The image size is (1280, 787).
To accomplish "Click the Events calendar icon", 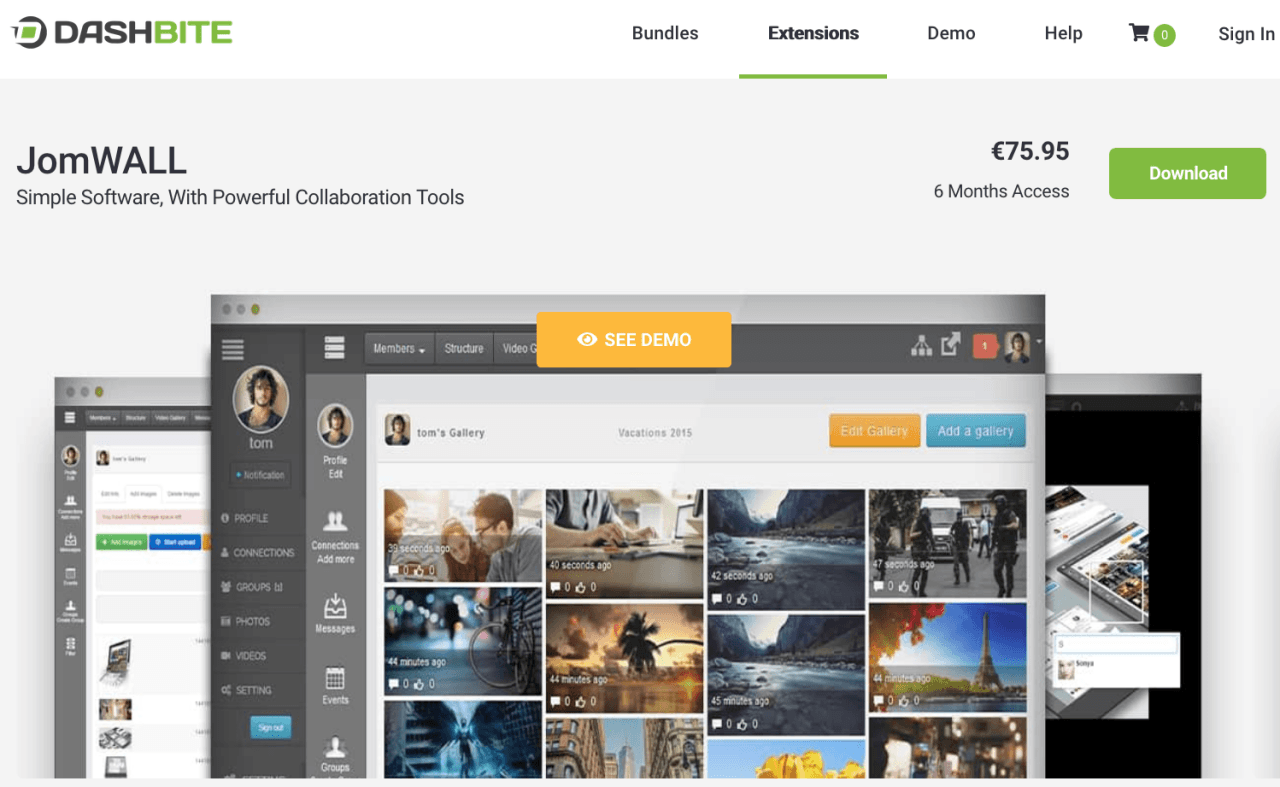I will pyautogui.click(x=335, y=678).
